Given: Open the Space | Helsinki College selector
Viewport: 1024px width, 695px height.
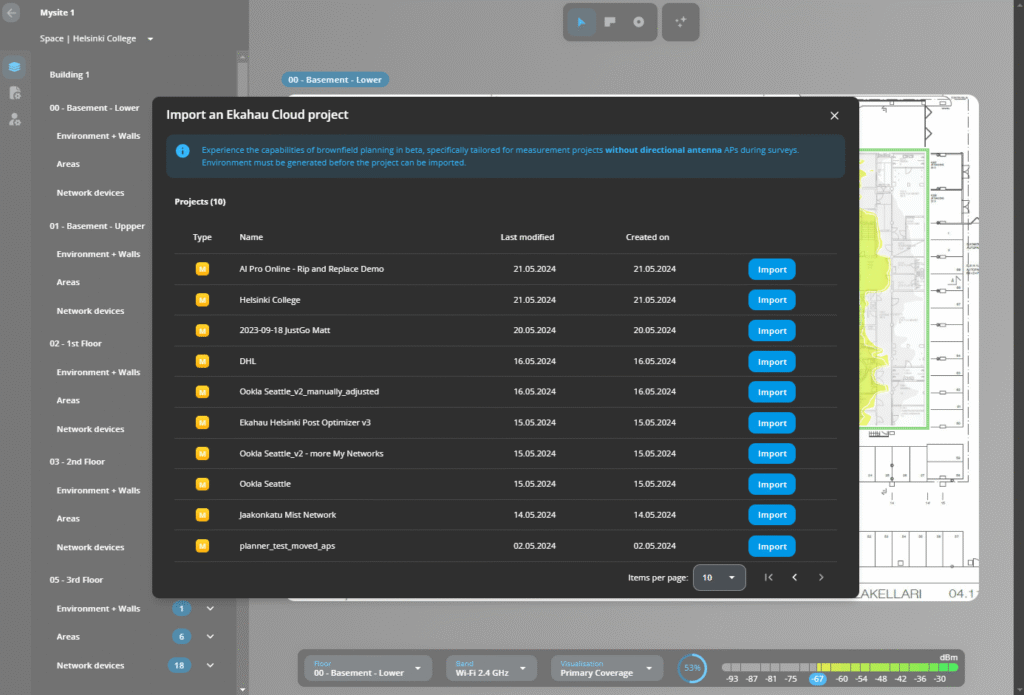Looking at the screenshot, I should pyautogui.click(x=95, y=38).
